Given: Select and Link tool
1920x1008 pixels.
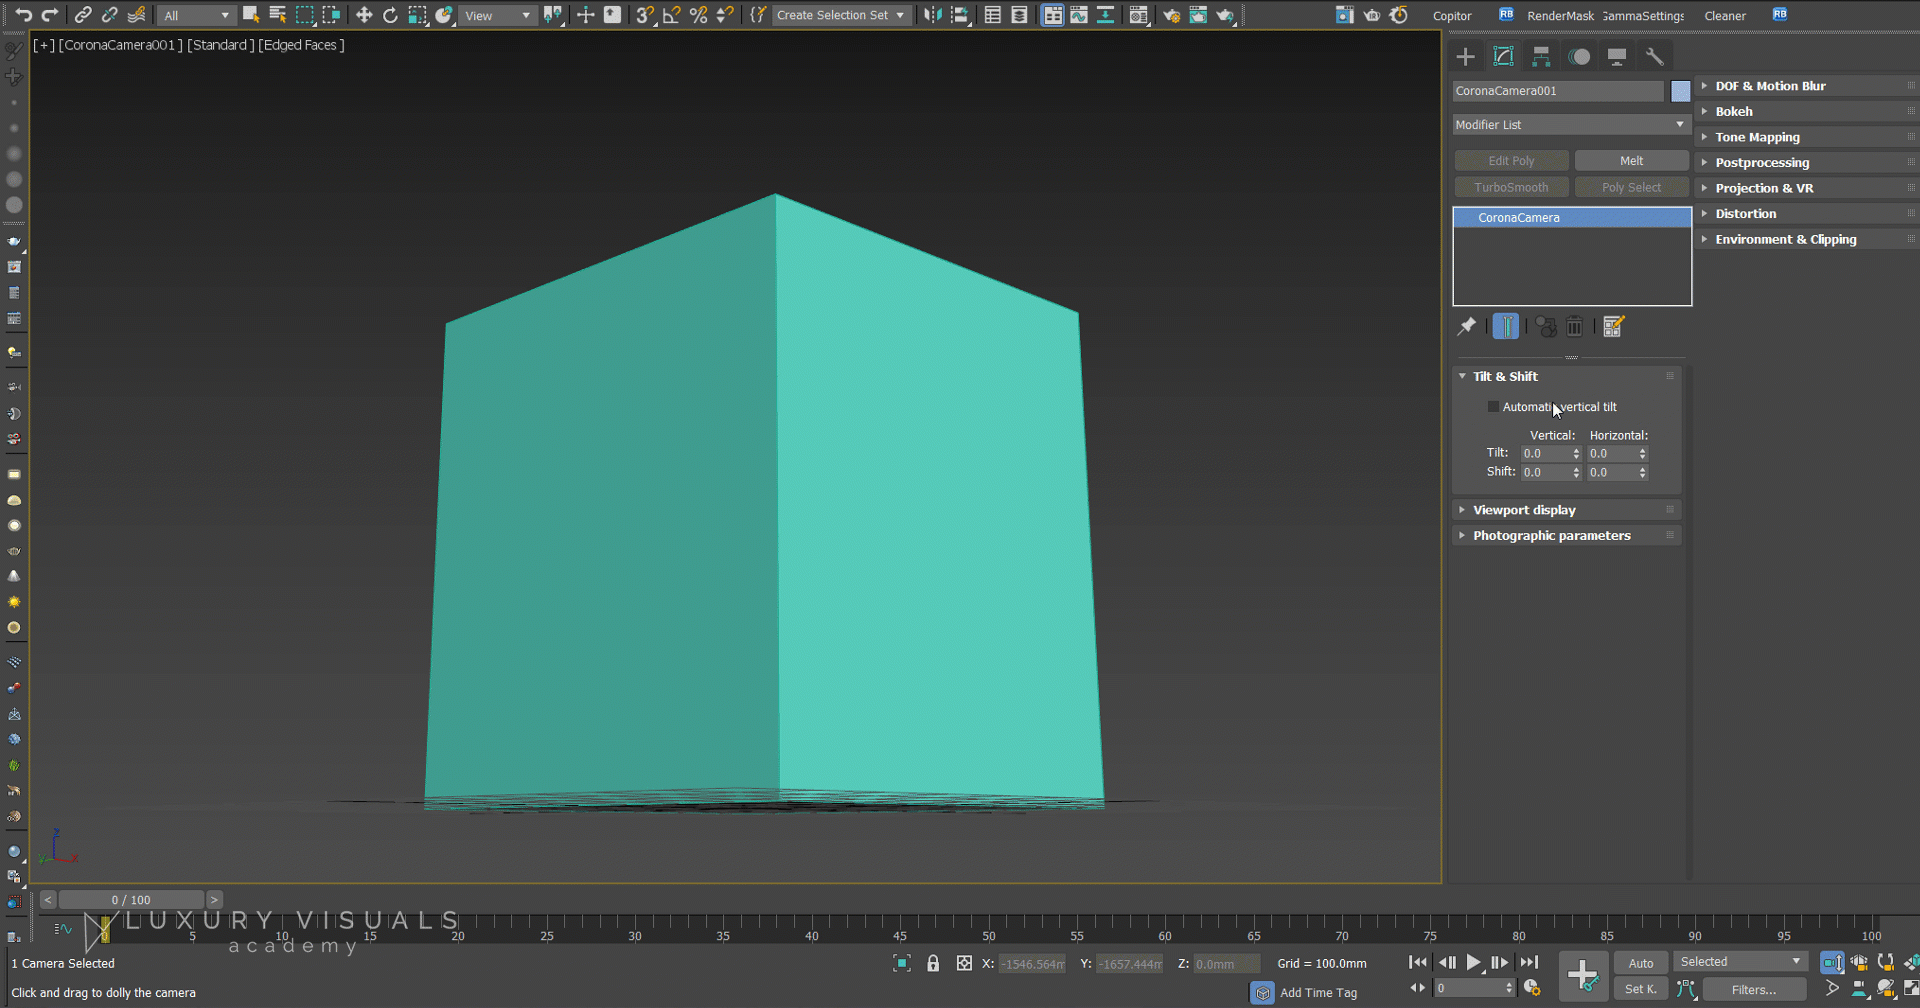Looking at the screenshot, I should tap(83, 15).
